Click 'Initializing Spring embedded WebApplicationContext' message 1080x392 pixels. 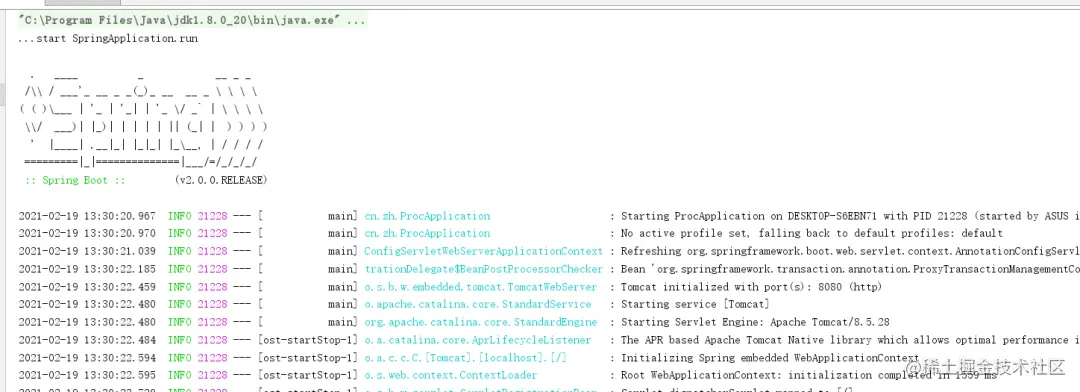770,358
